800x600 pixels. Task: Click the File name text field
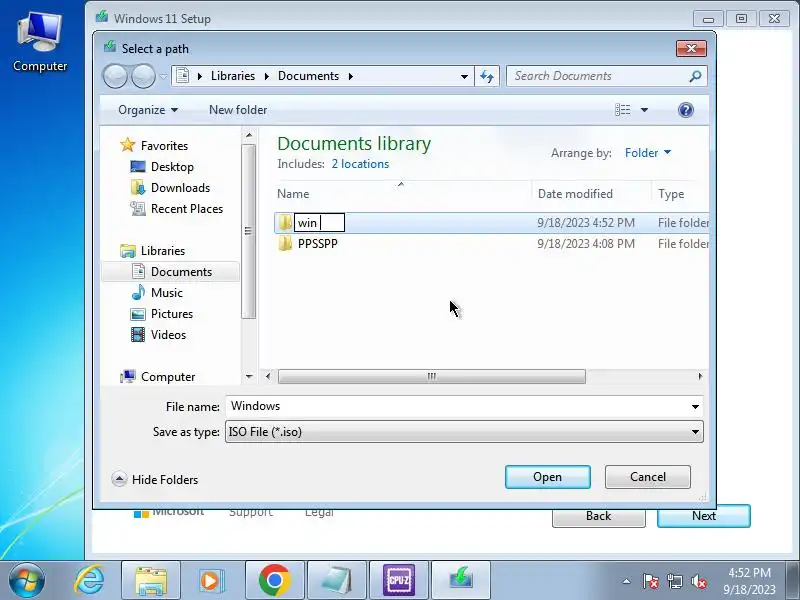[x=457, y=407]
